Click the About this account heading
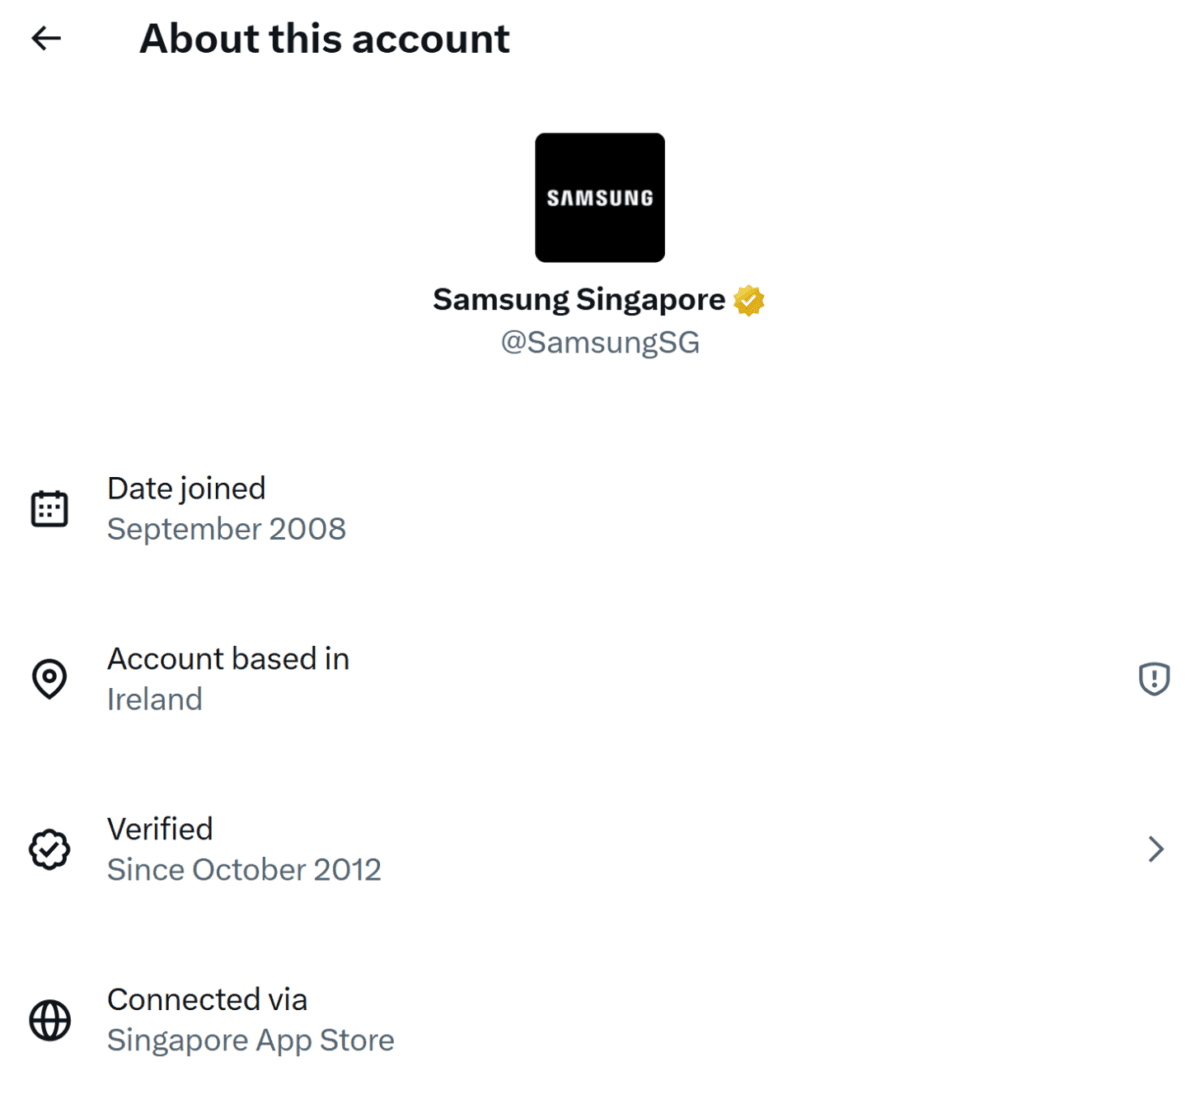 point(324,38)
